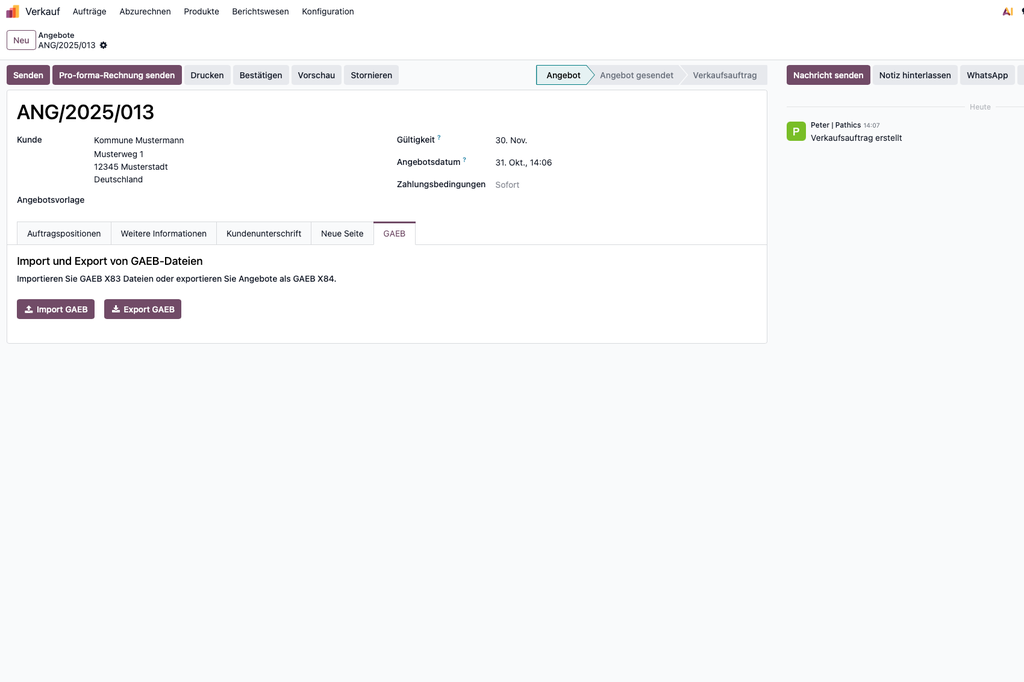Set status to Angebot gesendet
1024x682 pixels.
[x=636, y=75]
